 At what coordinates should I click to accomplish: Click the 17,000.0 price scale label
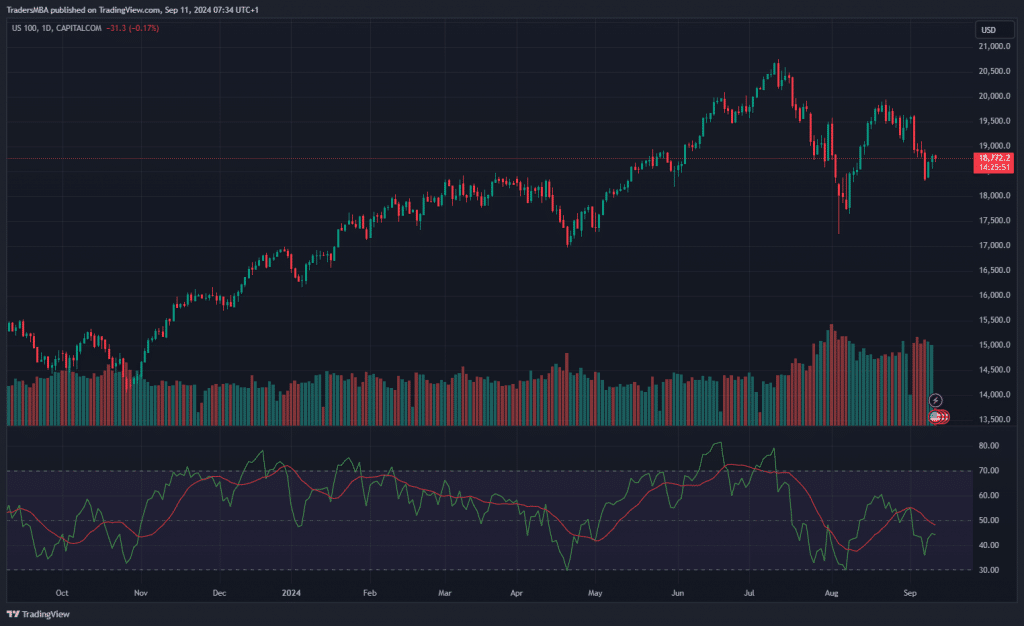[996, 245]
